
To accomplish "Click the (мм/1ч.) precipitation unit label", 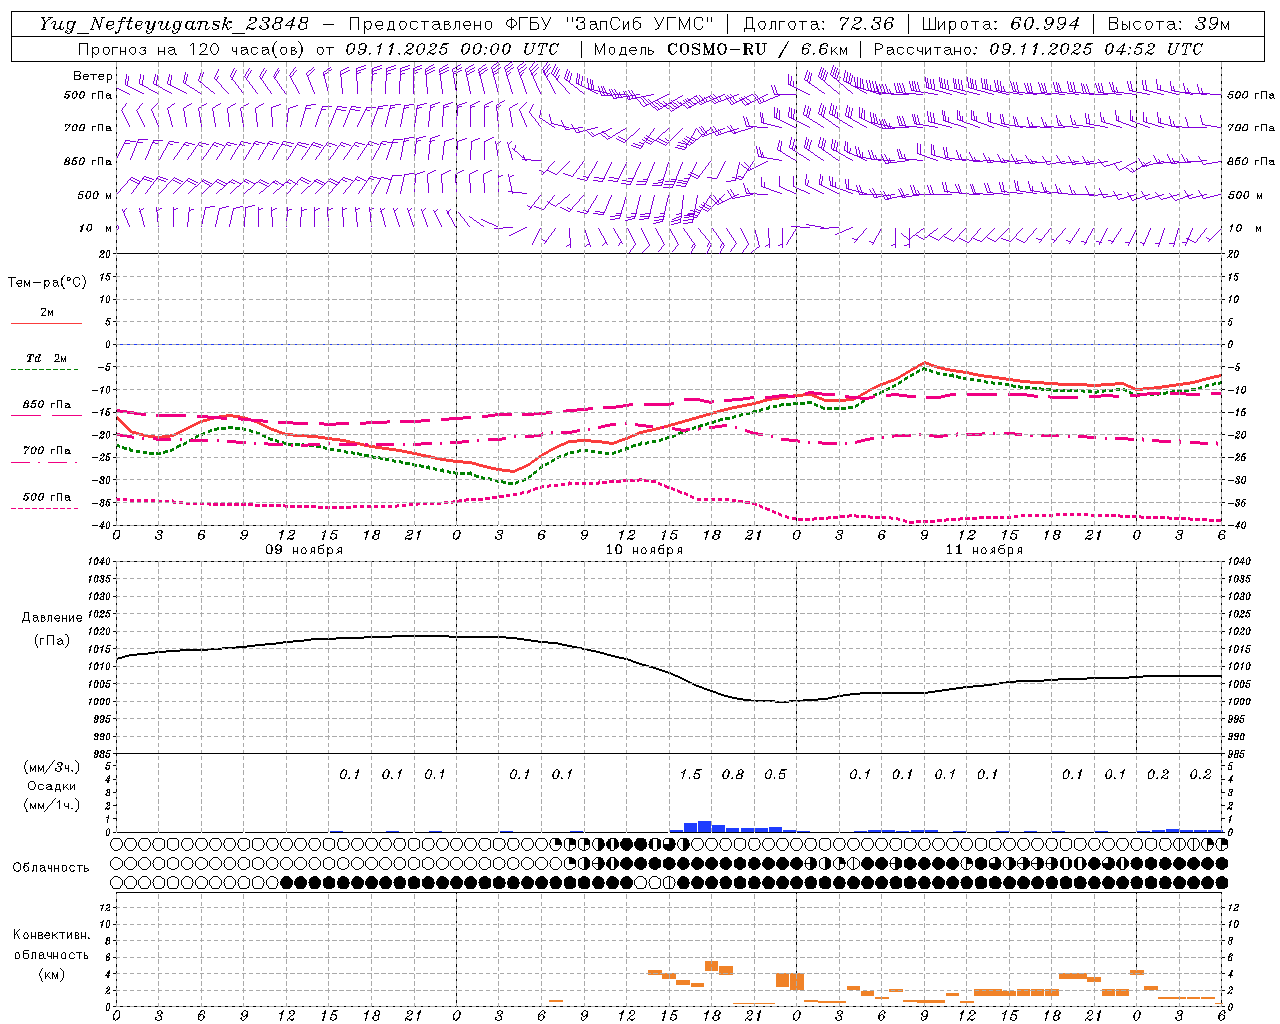I will pyautogui.click(x=51, y=805).
